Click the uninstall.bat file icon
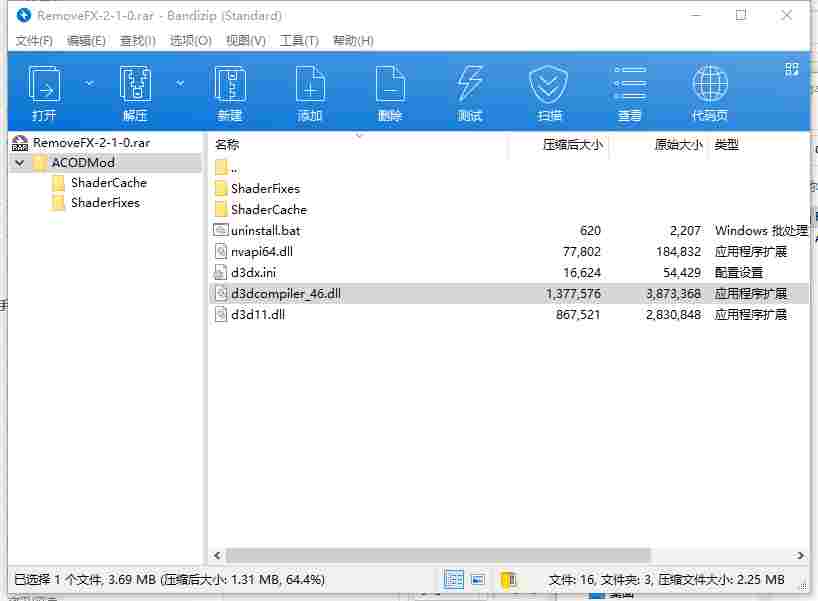This screenshot has width=818, height=601. click(221, 230)
